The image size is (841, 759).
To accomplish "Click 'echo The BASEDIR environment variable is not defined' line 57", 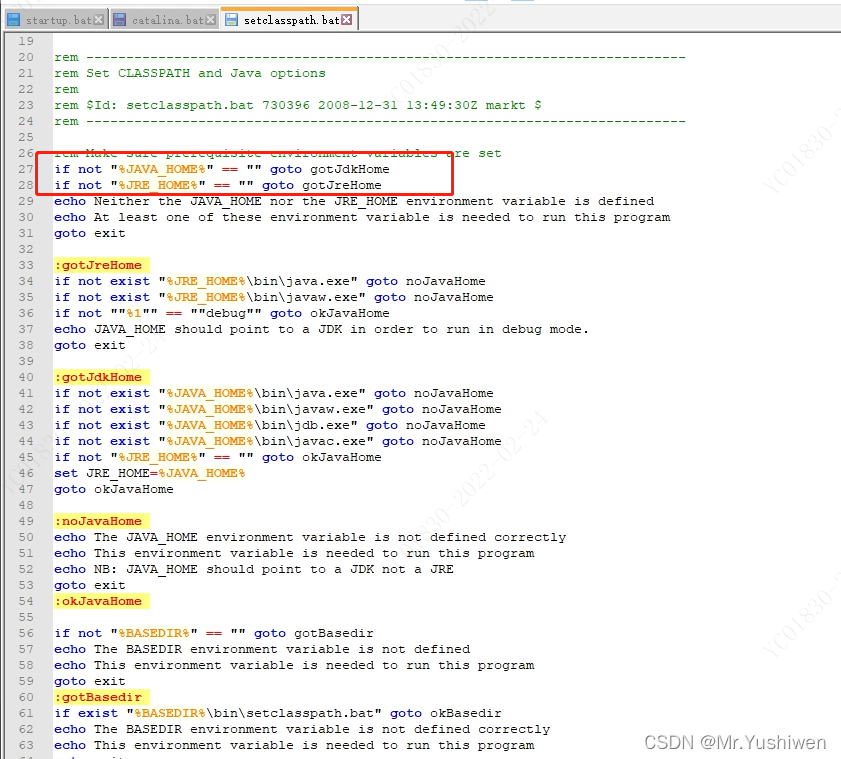I will [262, 649].
